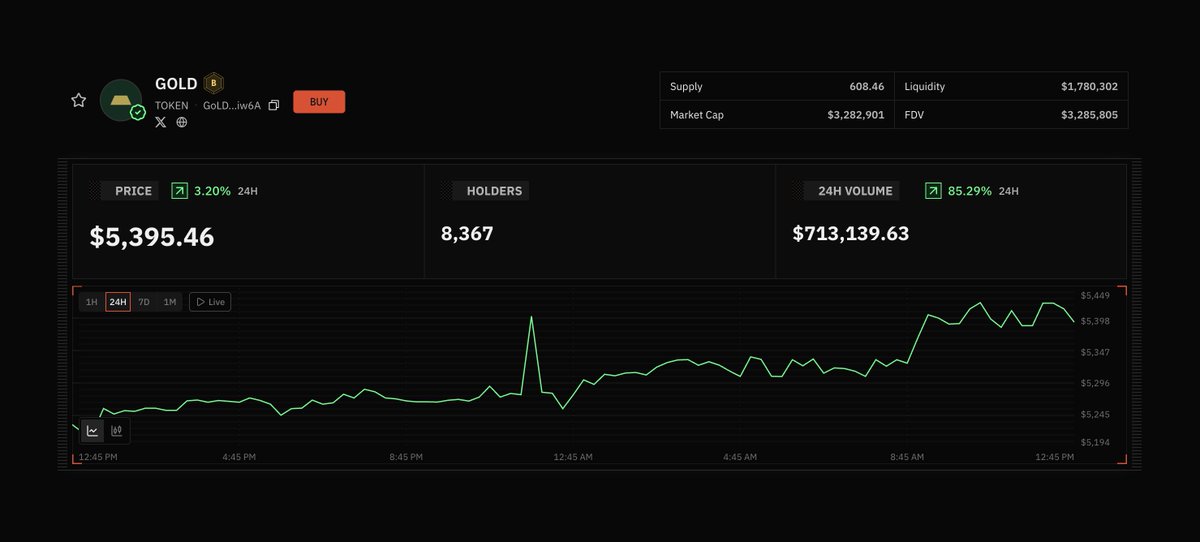Add GOLD to favorites with star icon
The height and width of the screenshot is (542, 1200).
(x=78, y=101)
